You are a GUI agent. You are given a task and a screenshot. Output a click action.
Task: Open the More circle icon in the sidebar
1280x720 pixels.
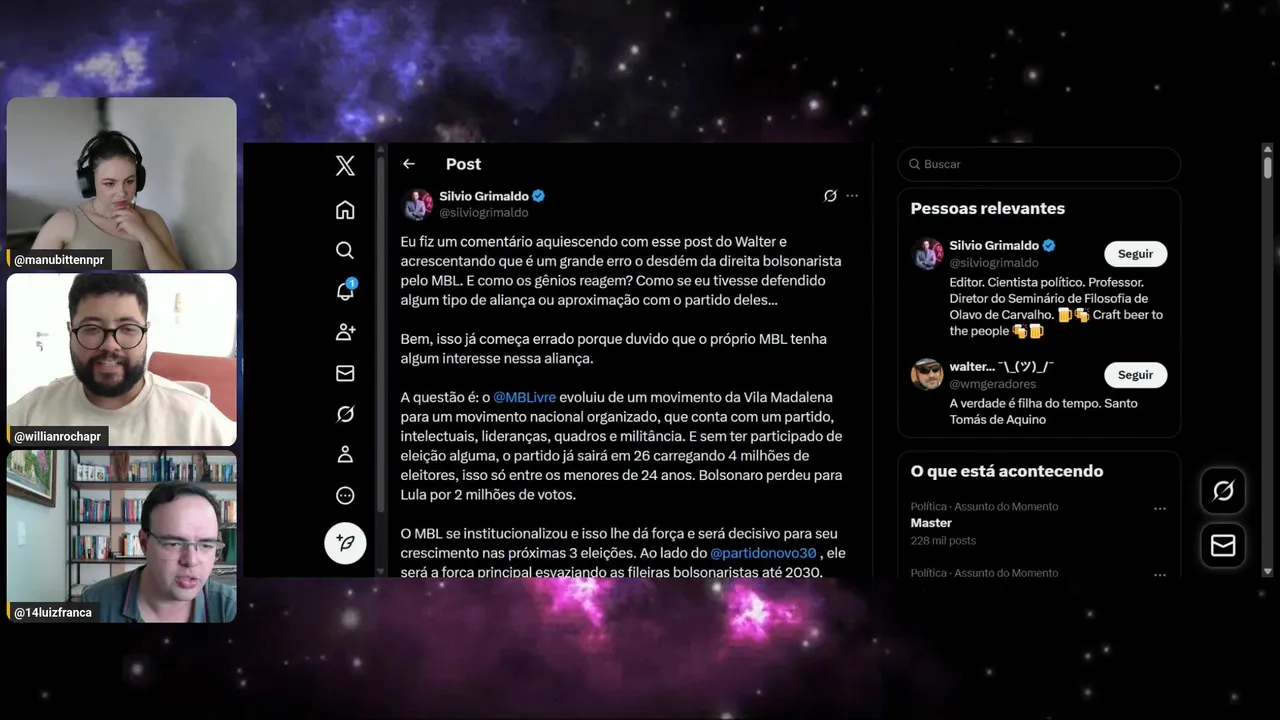point(345,495)
